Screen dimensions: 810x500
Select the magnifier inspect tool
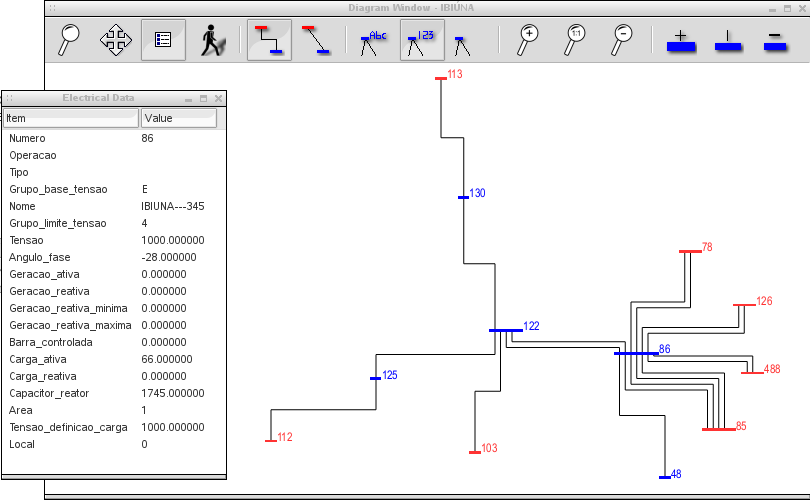click(69, 40)
